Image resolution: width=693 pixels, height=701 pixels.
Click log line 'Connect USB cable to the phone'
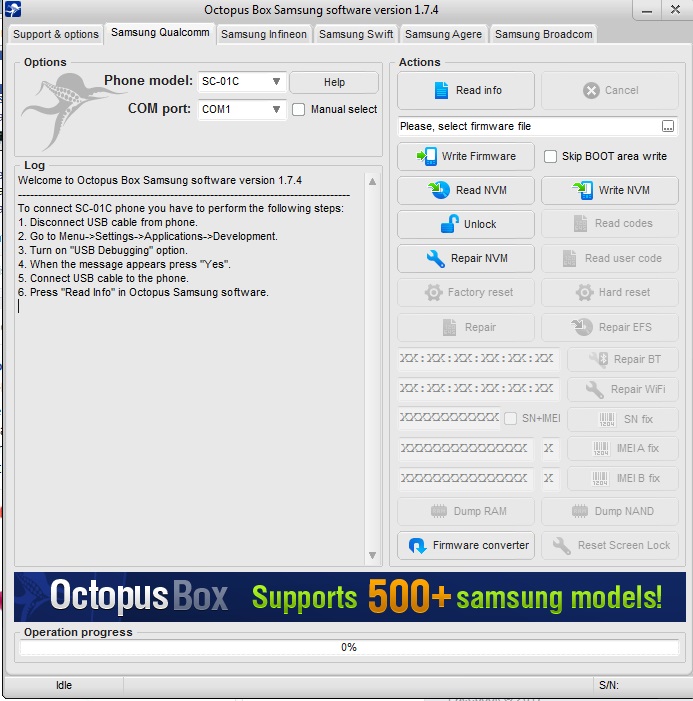103,278
